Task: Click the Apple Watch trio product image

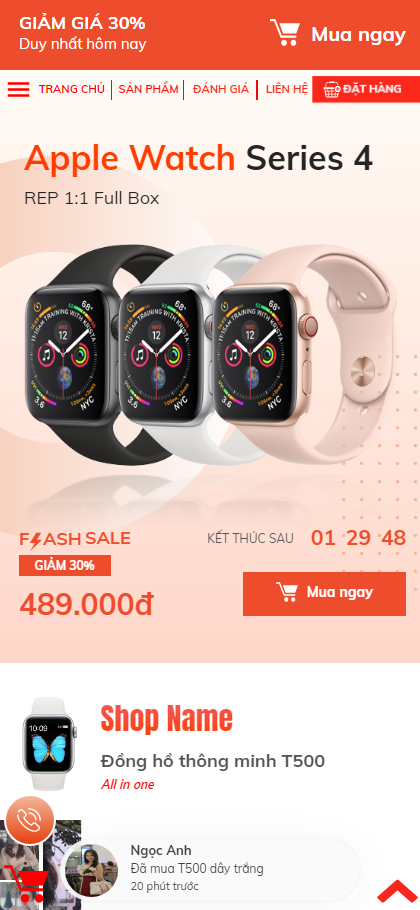Action: (210, 354)
